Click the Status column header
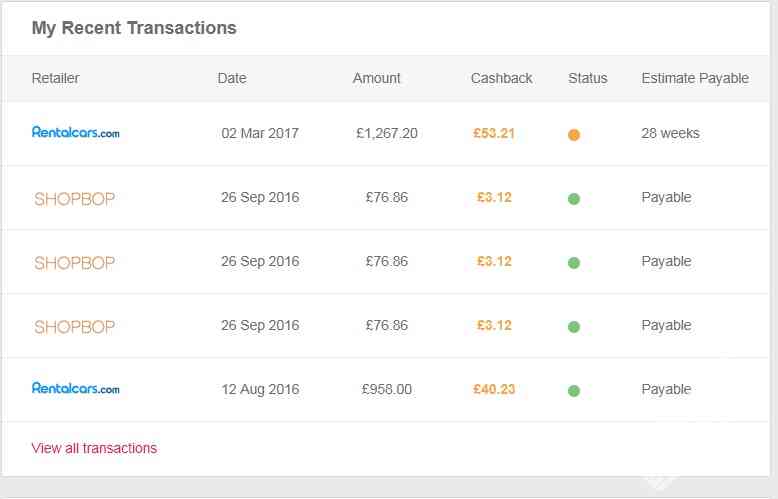The height and width of the screenshot is (499, 778). click(x=587, y=78)
